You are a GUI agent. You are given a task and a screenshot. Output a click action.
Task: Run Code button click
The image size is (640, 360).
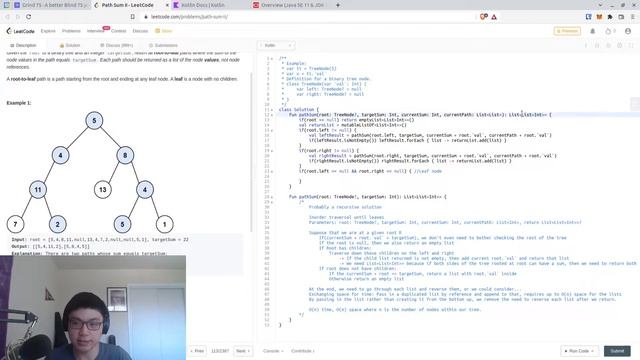[x=579, y=351]
